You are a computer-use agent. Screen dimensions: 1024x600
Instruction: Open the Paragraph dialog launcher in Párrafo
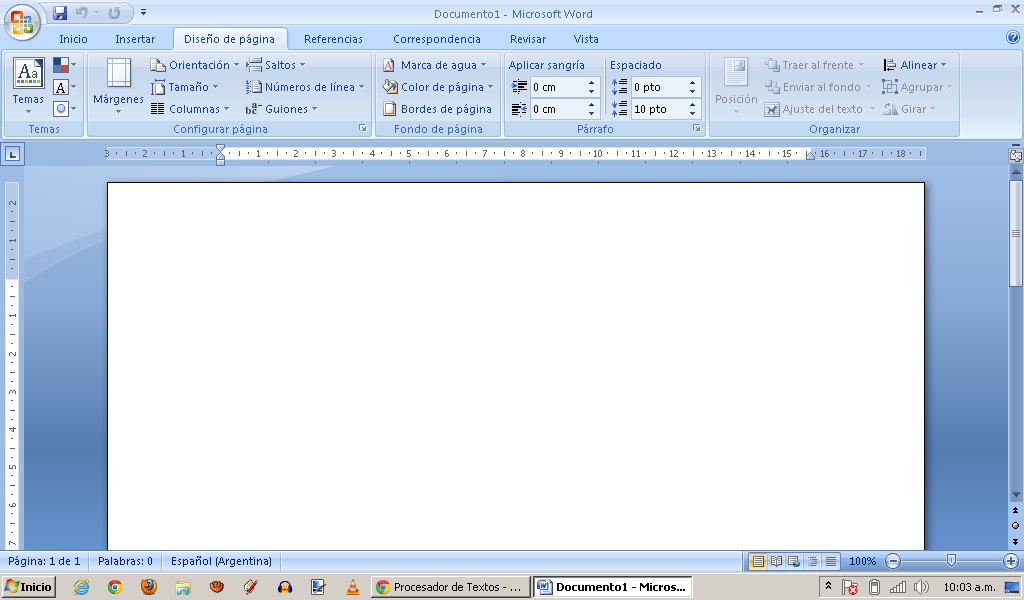(696, 129)
